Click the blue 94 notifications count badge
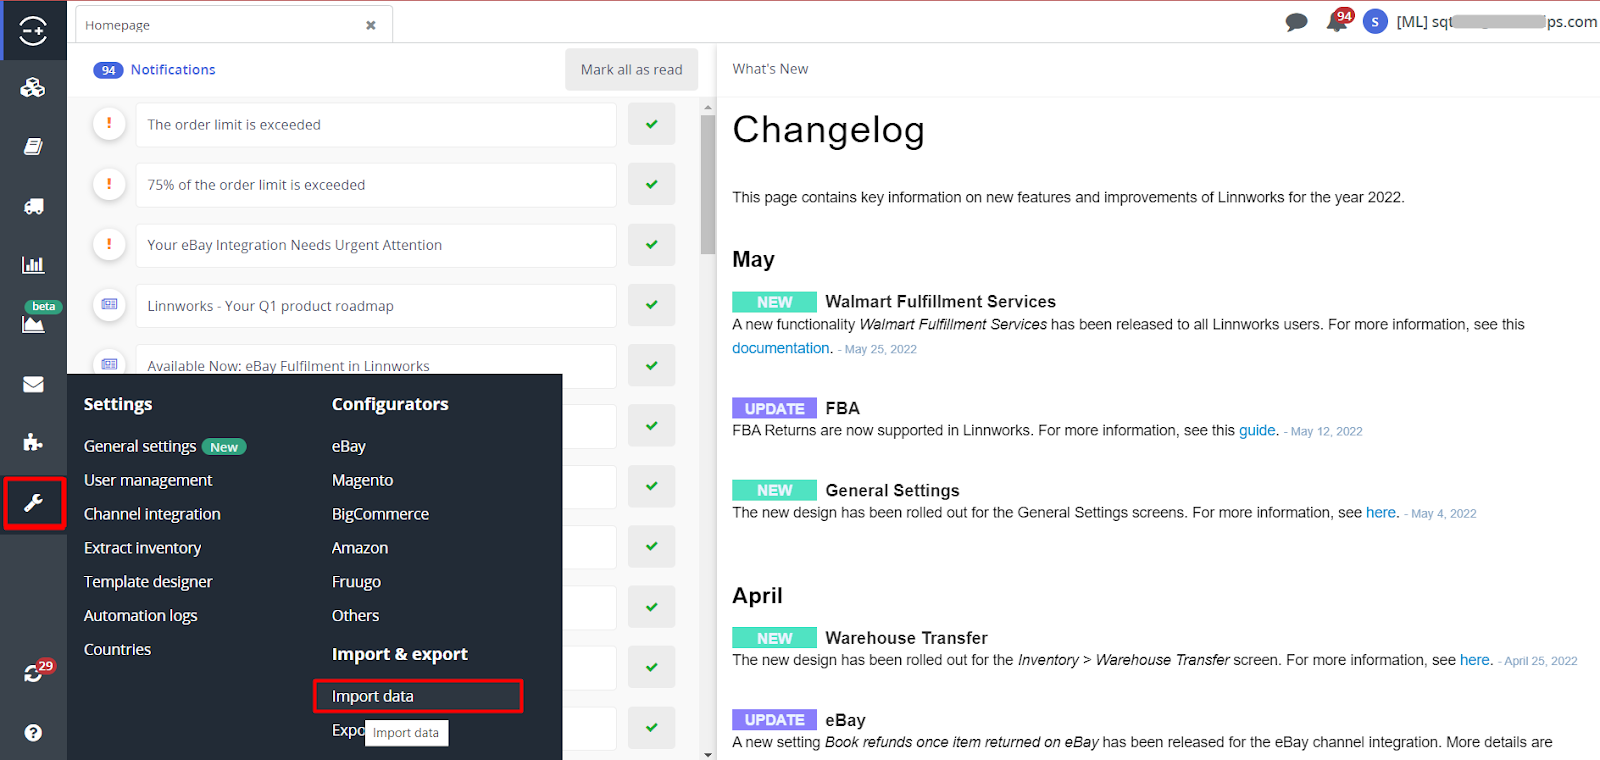Viewport: 1600px width, 760px height. pos(108,70)
